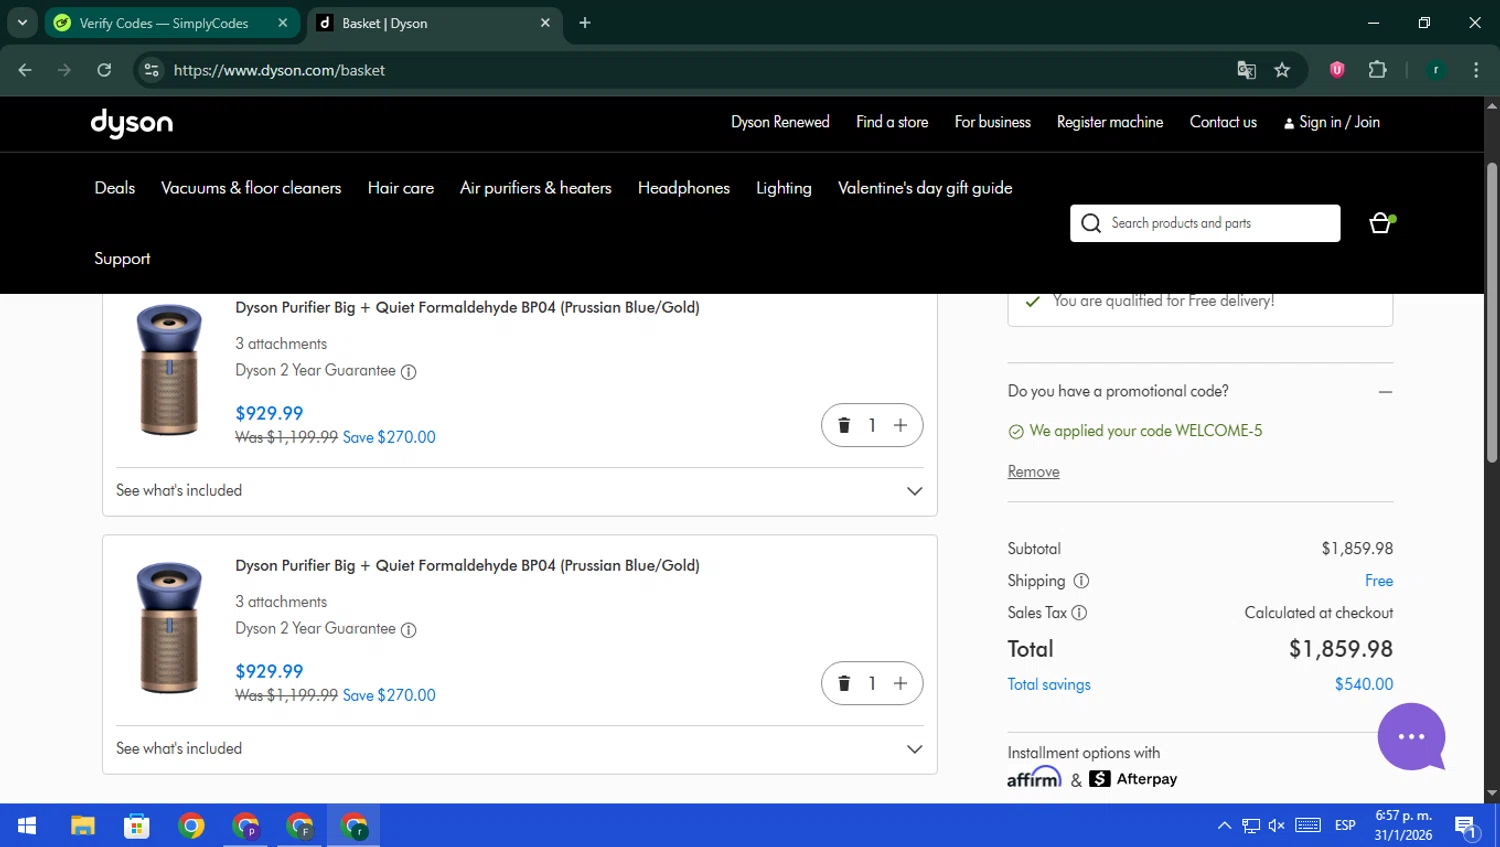The width and height of the screenshot is (1500, 847).
Task: Close the Verify Codes tab
Action: click(x=283, y=23)
